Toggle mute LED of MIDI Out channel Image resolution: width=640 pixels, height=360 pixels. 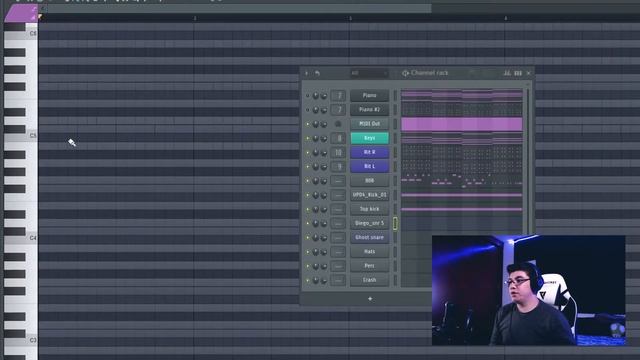(308, 124)
